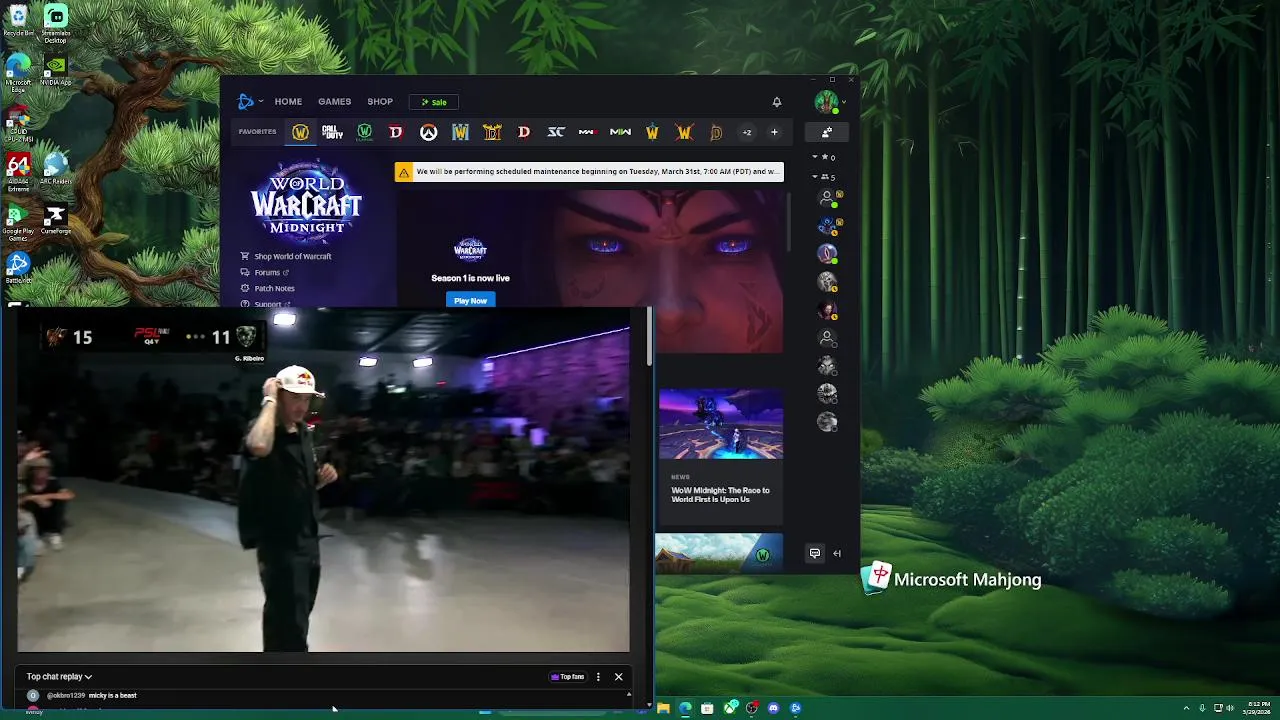Open NVIDIA App desktop shortcut
This screenshot has height=720, width=1280.
coord(56,70)
